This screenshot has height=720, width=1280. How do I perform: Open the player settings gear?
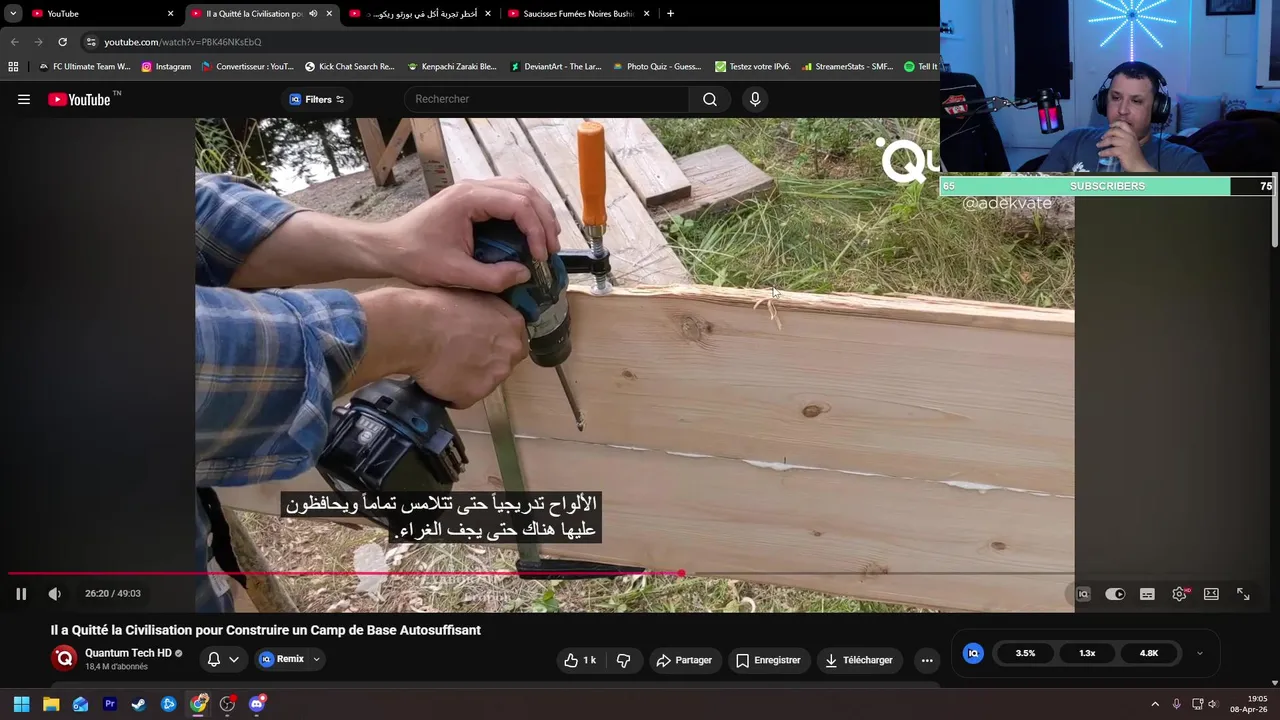pyautogui.click(x=1180, y=594)
